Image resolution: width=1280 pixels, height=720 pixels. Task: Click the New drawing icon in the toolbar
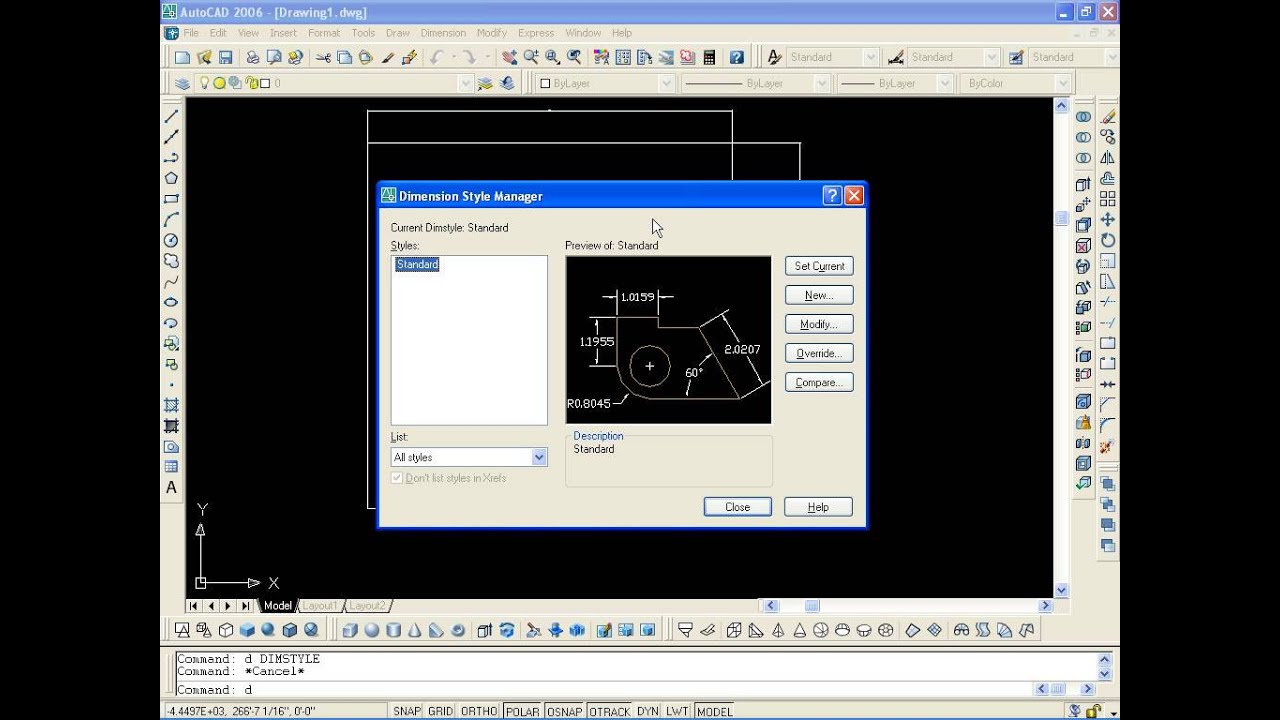point(182,57)
